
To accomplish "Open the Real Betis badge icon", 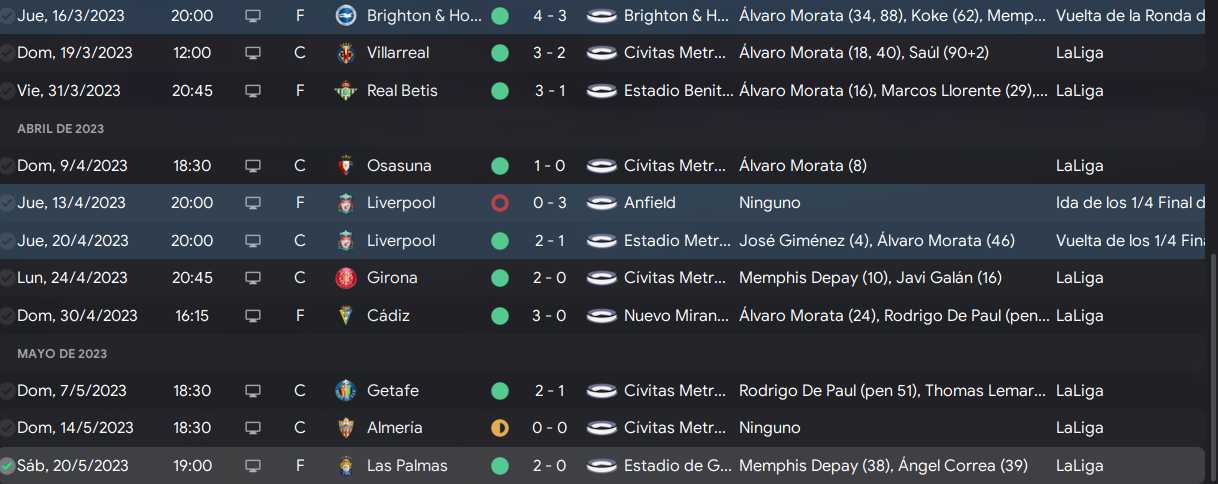I will click(345, 91).
